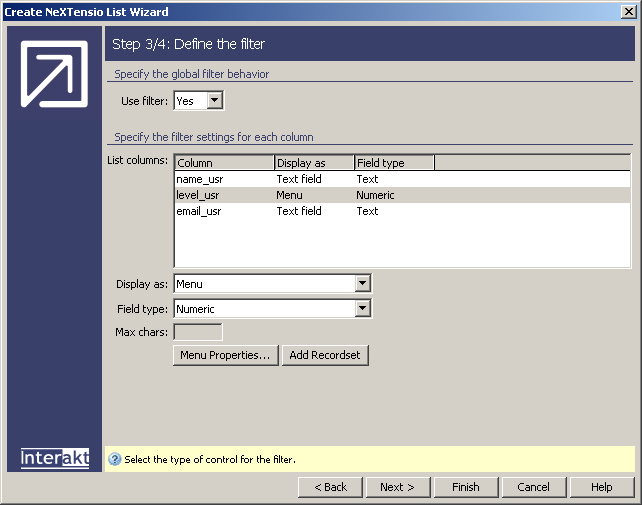The image size is (642, 505).
Task: Open the Use filter dropdown
Action: [215, 101]
